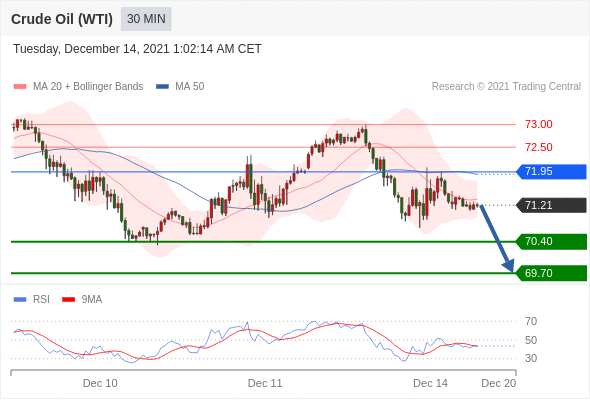Toggle the RSI legend marker
The width and height of the screenshot is (590, 400).
20,300
